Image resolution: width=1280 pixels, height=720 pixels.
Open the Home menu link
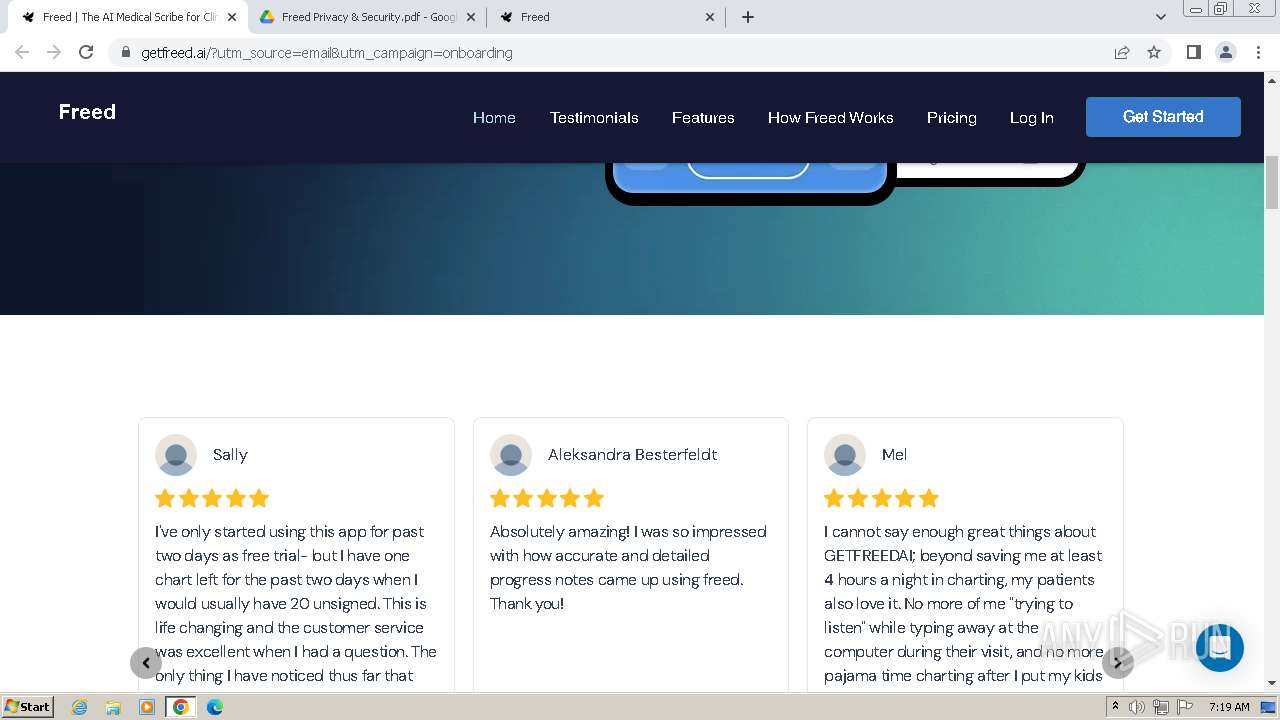tap(494, 117)
